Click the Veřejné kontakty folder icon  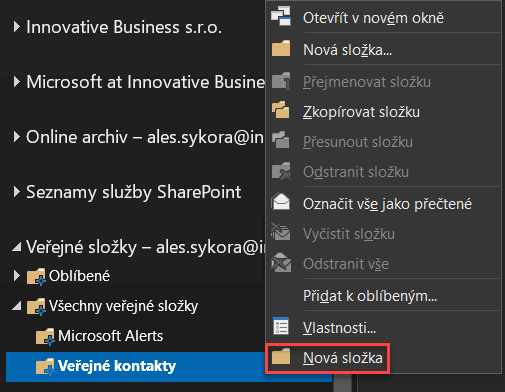click(45, 366)
